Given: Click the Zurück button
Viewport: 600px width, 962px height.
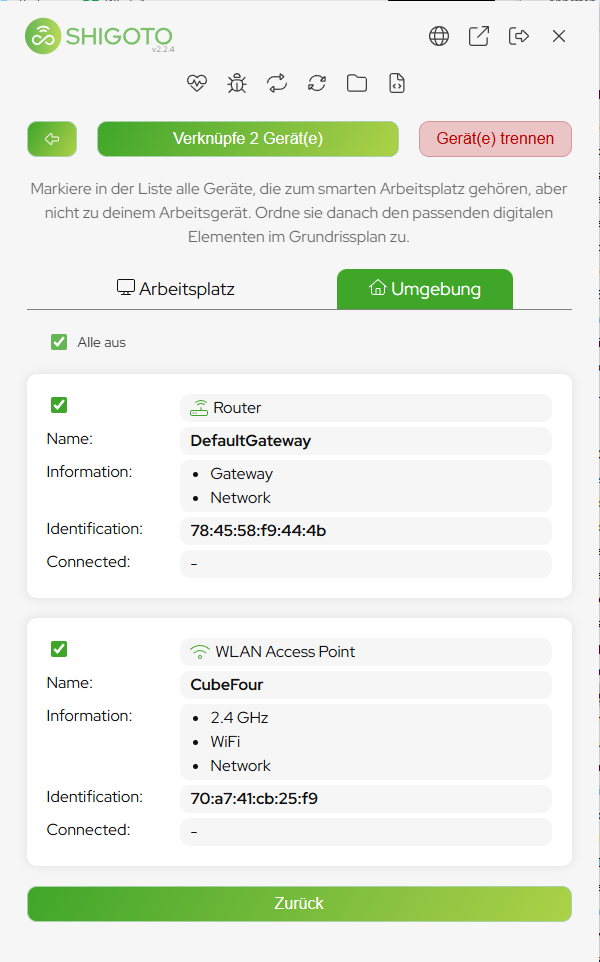Looking at the screenshot, I should (x=299, y=903).
